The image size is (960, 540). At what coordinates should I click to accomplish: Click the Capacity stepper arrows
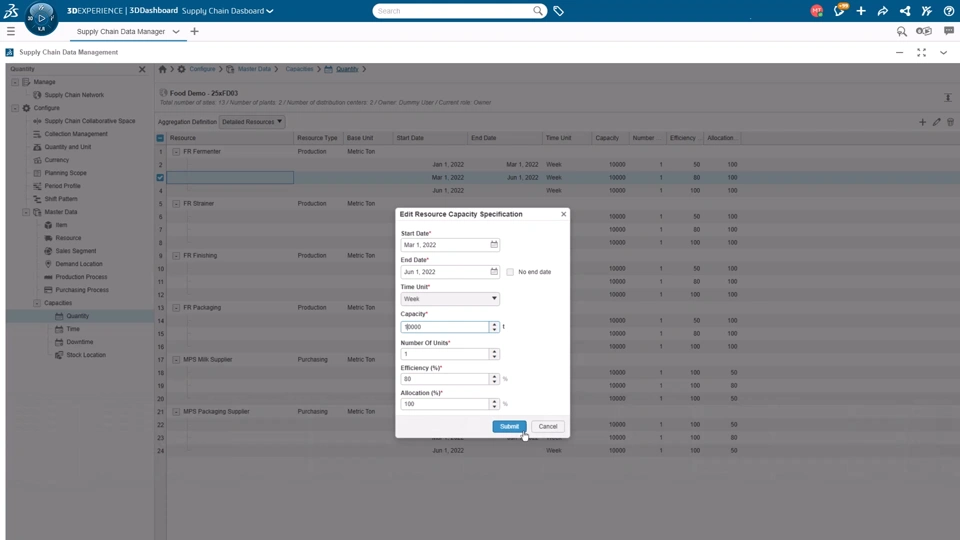494,327
